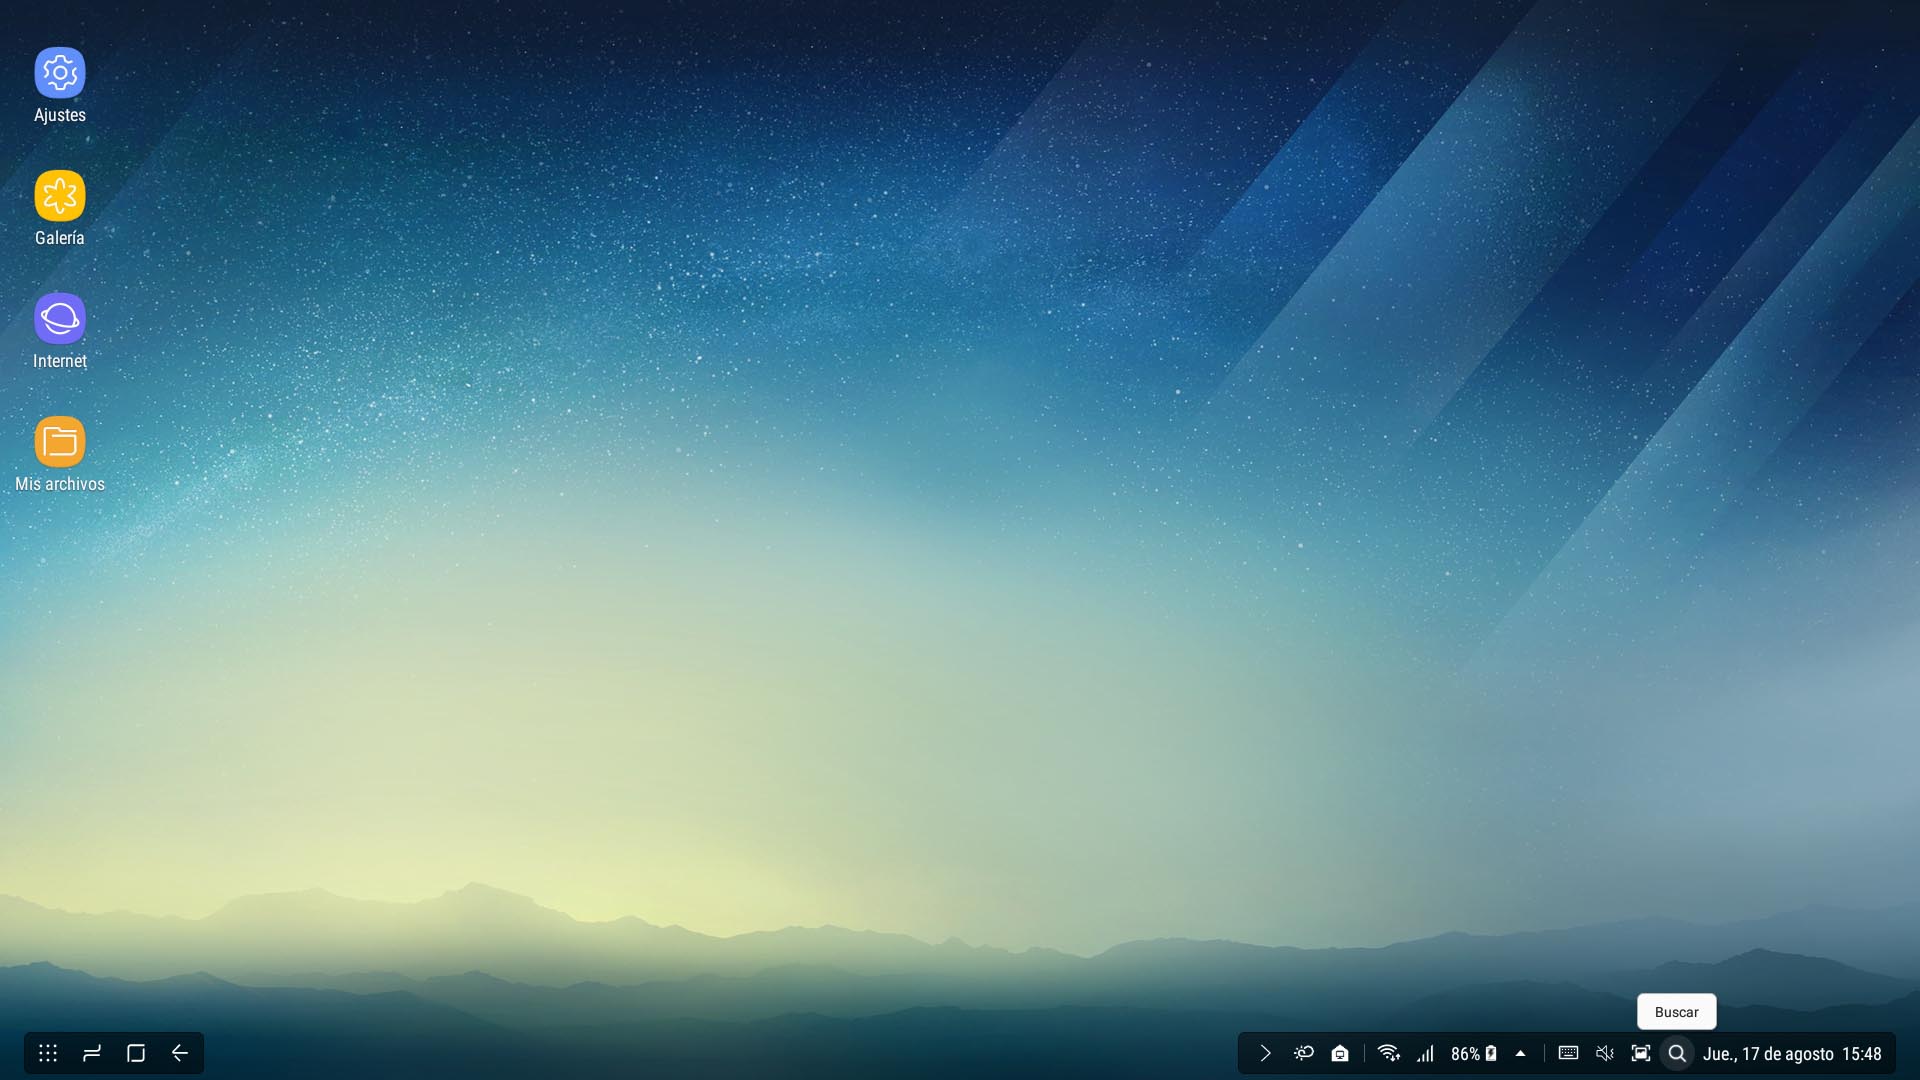Click the date Jue., 17 de agosto
Image resolution: width=1920 pixels, height=1080 pixels.
[1768, 1054]
